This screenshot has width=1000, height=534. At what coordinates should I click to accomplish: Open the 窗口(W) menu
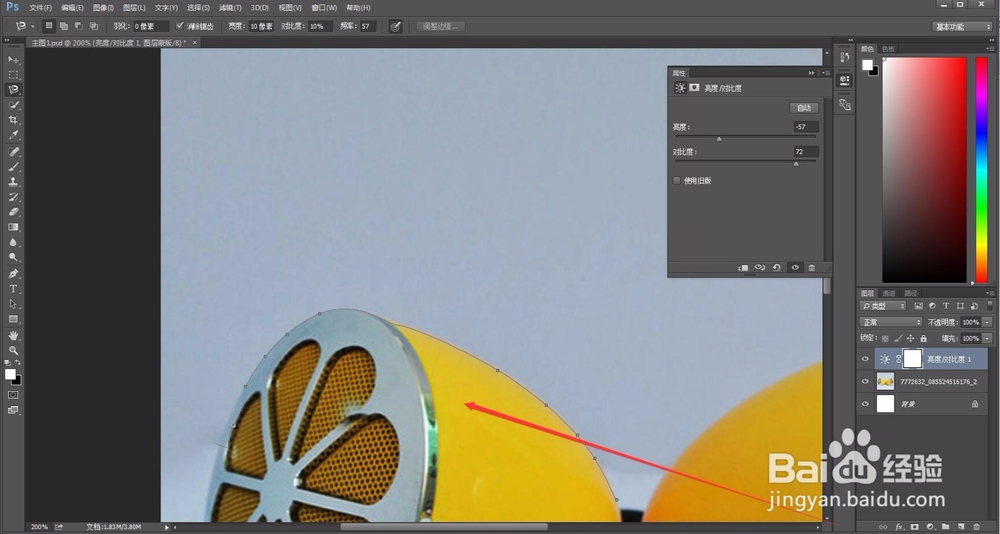(x=324, y=8)
